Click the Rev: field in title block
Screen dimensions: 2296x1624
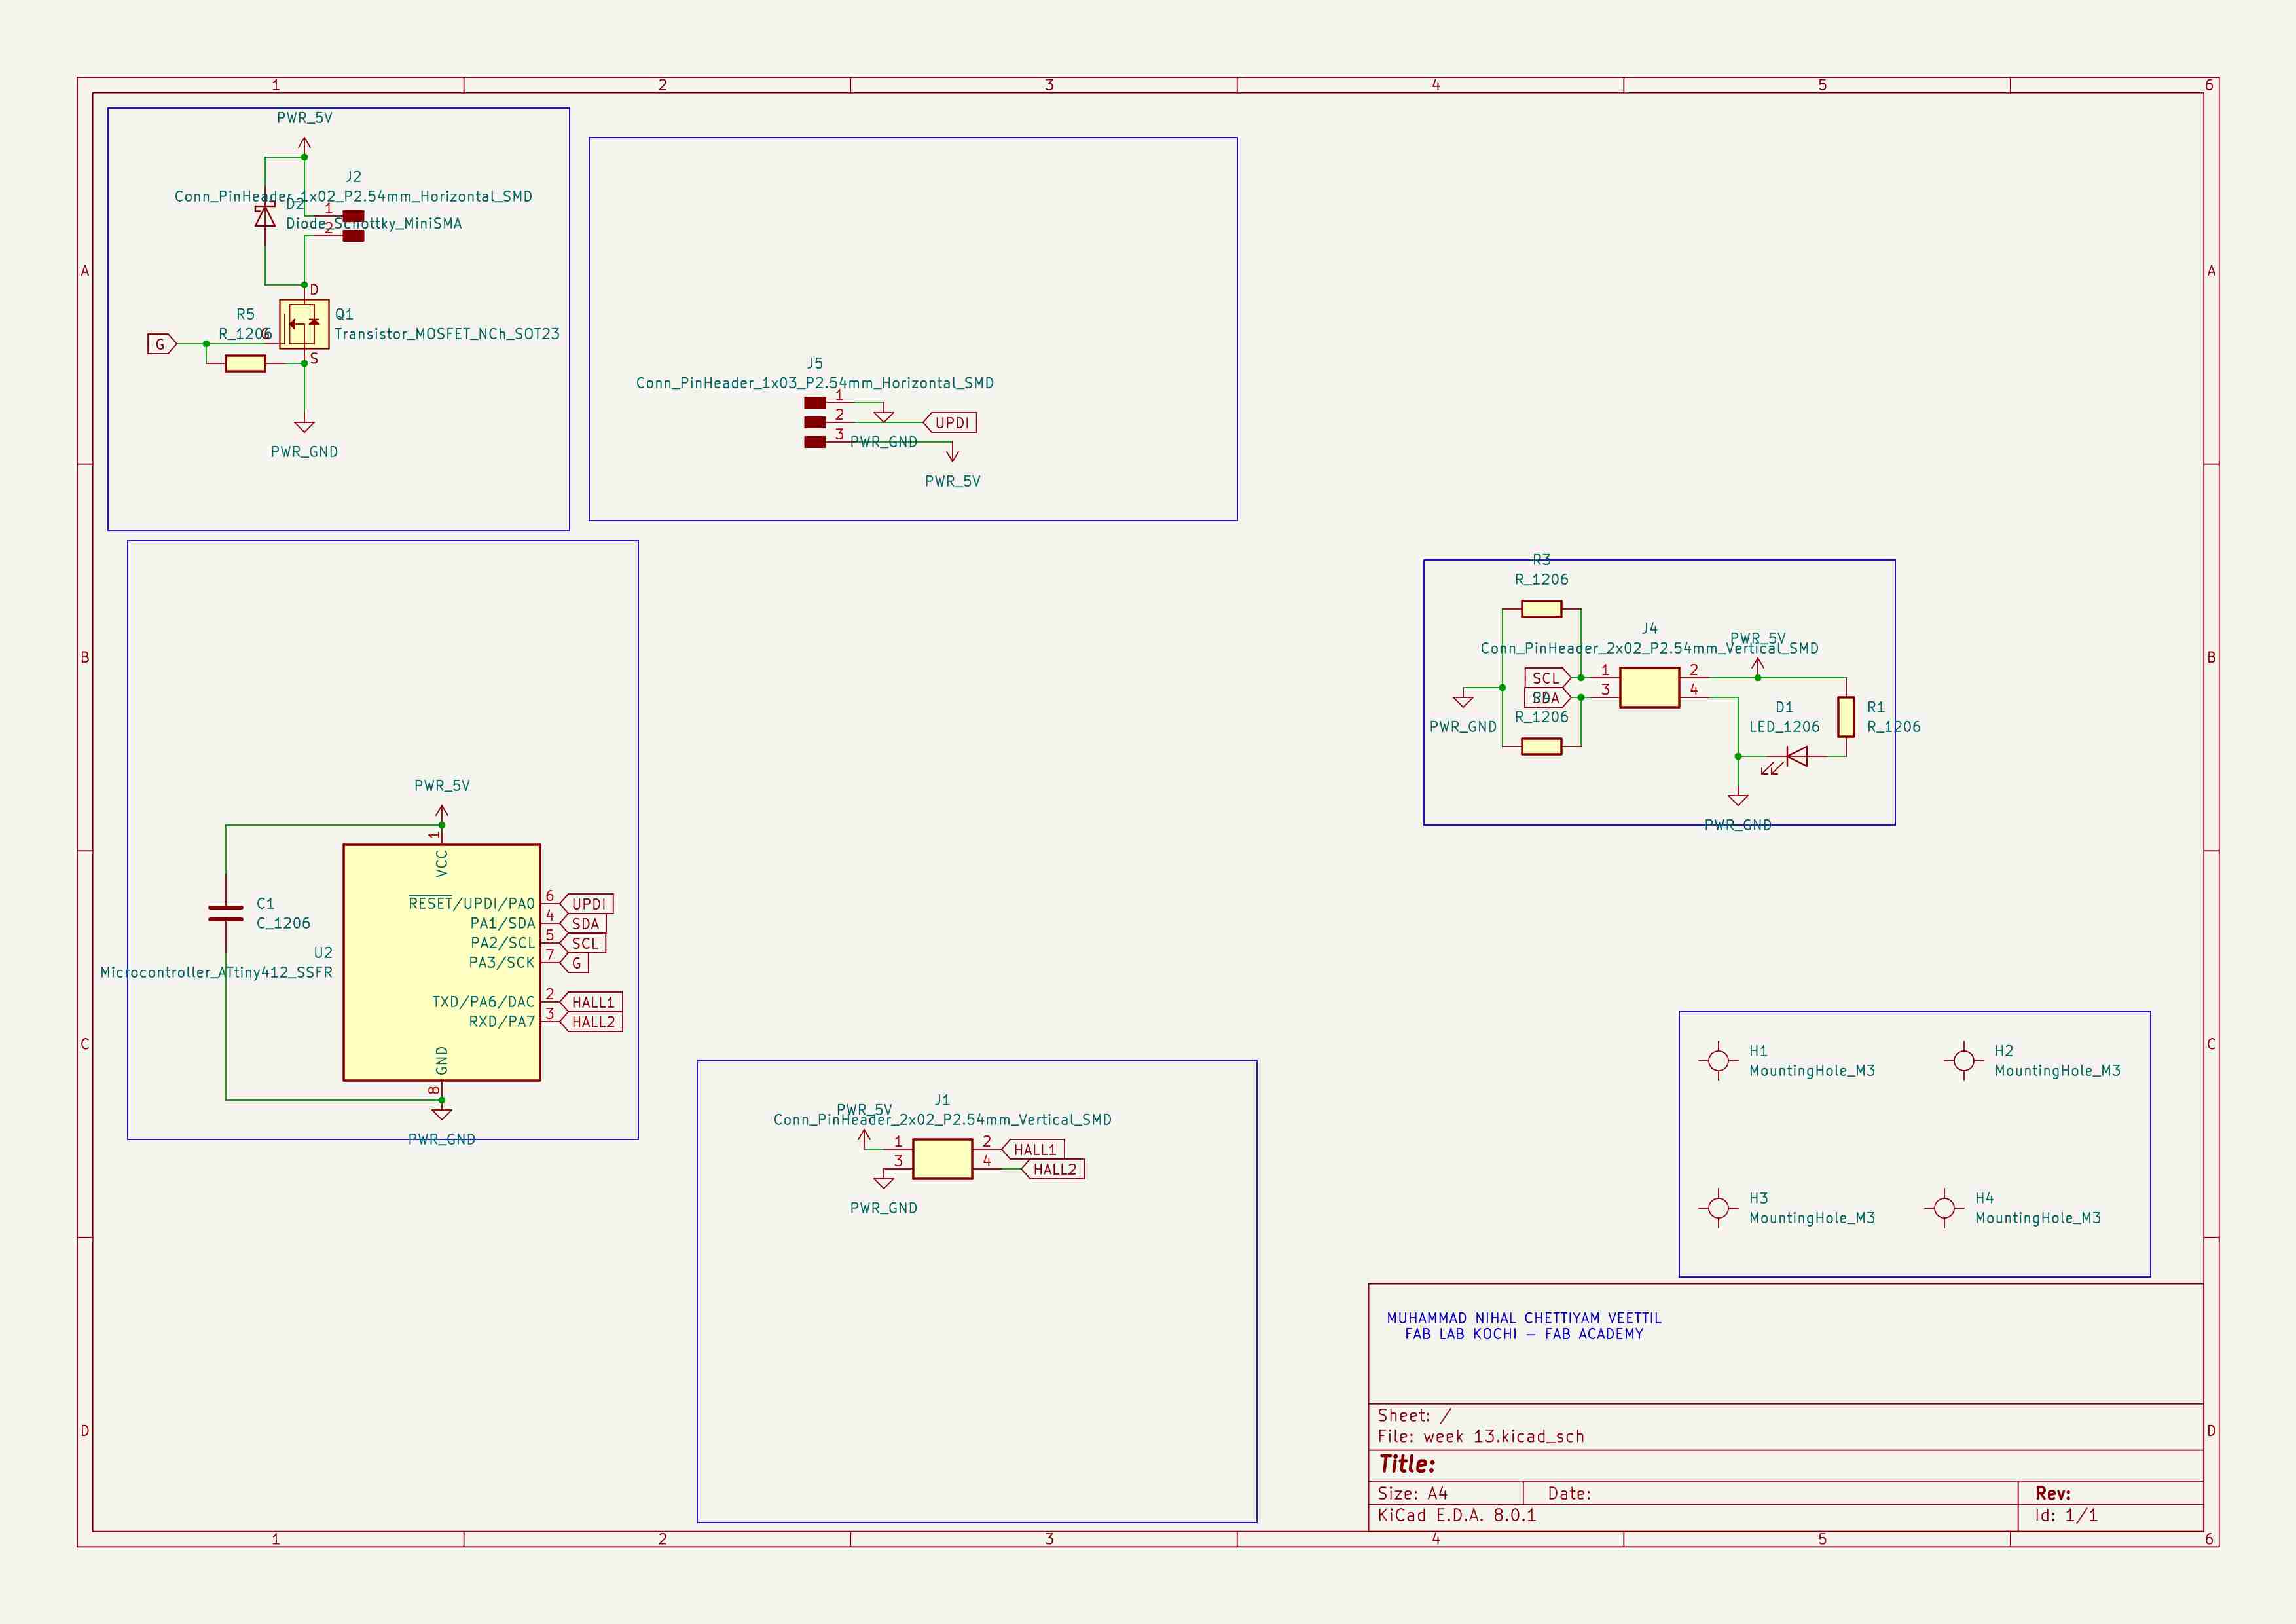point(2053,1493)
